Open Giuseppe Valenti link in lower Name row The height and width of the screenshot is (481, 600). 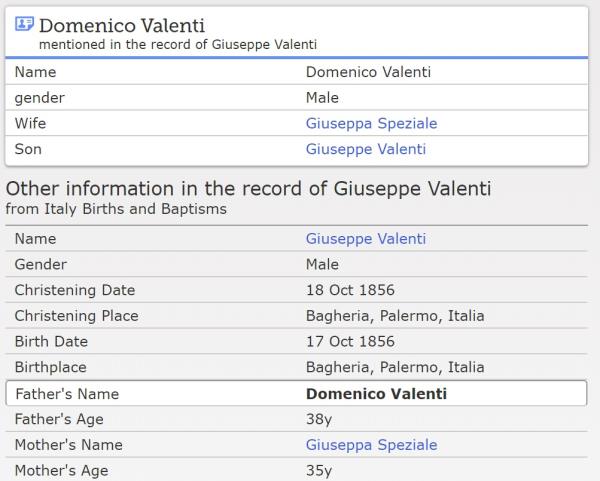tap(365, 239)
